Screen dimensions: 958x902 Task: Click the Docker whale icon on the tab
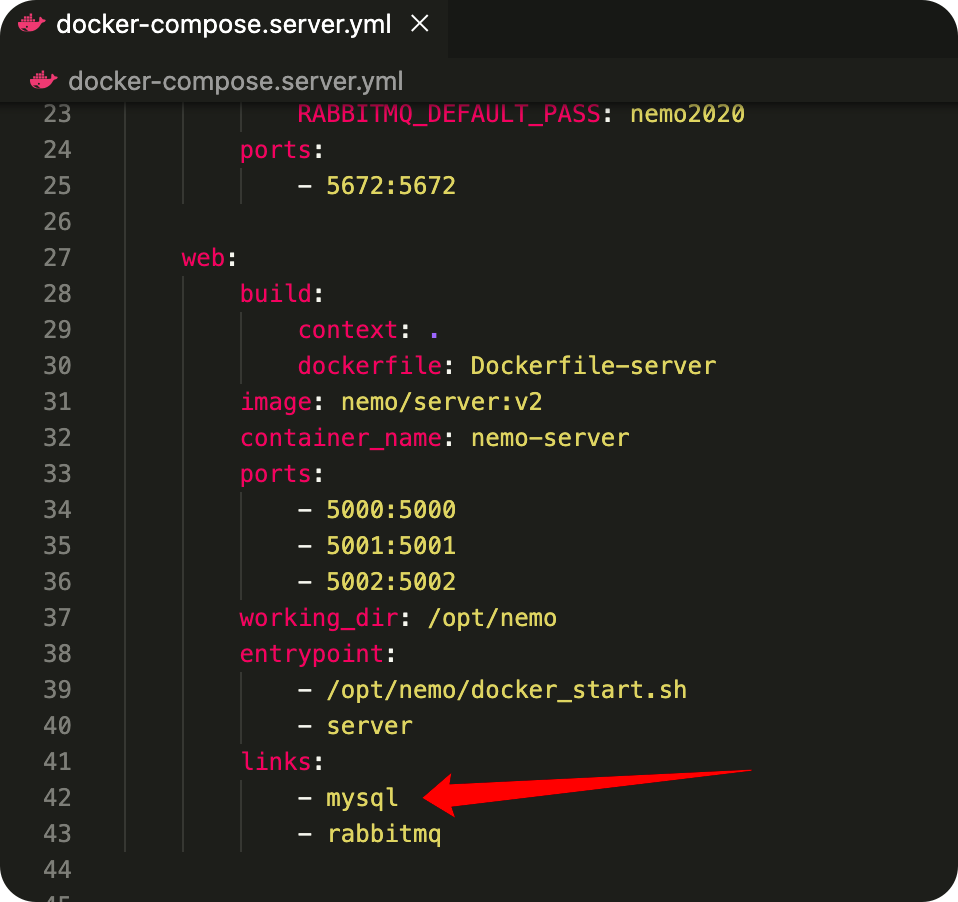tap(30, 24)
